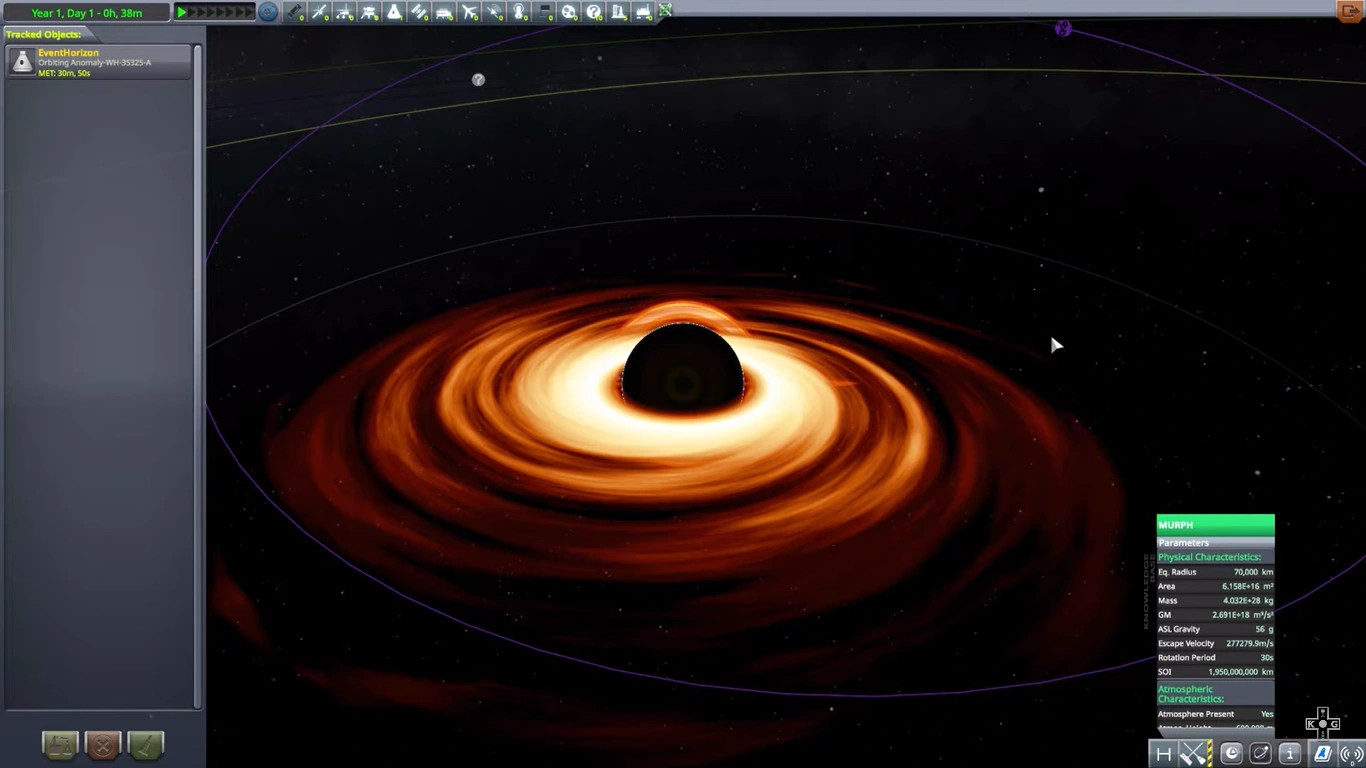Click the Unknown objects question-mark filter
1366x768 pixels.
pyautogui.click(x=595, y=12)
